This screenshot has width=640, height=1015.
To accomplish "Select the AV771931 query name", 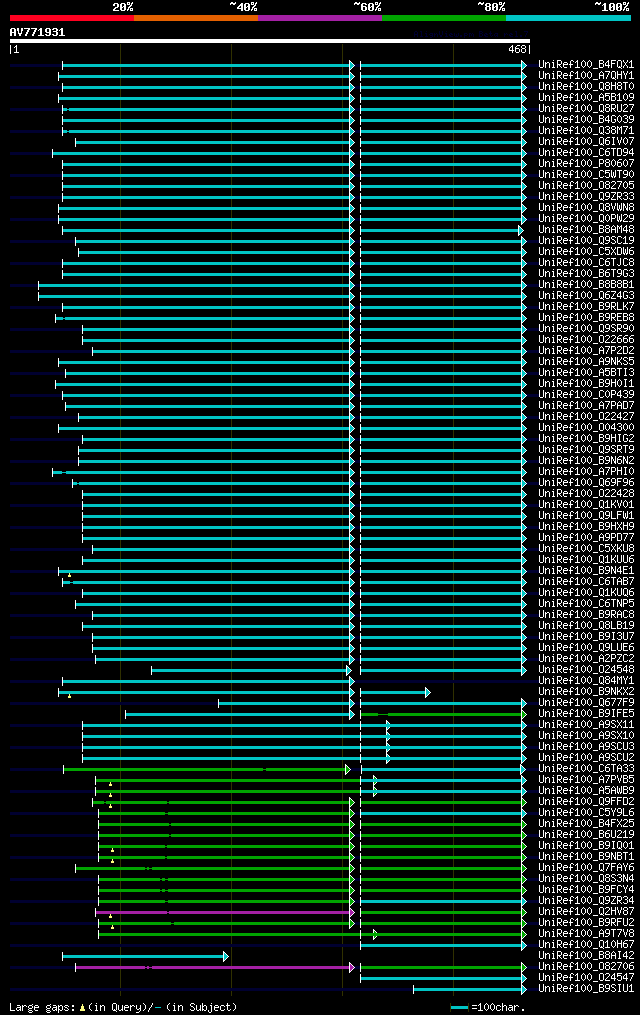I will (x=38, y=32).
